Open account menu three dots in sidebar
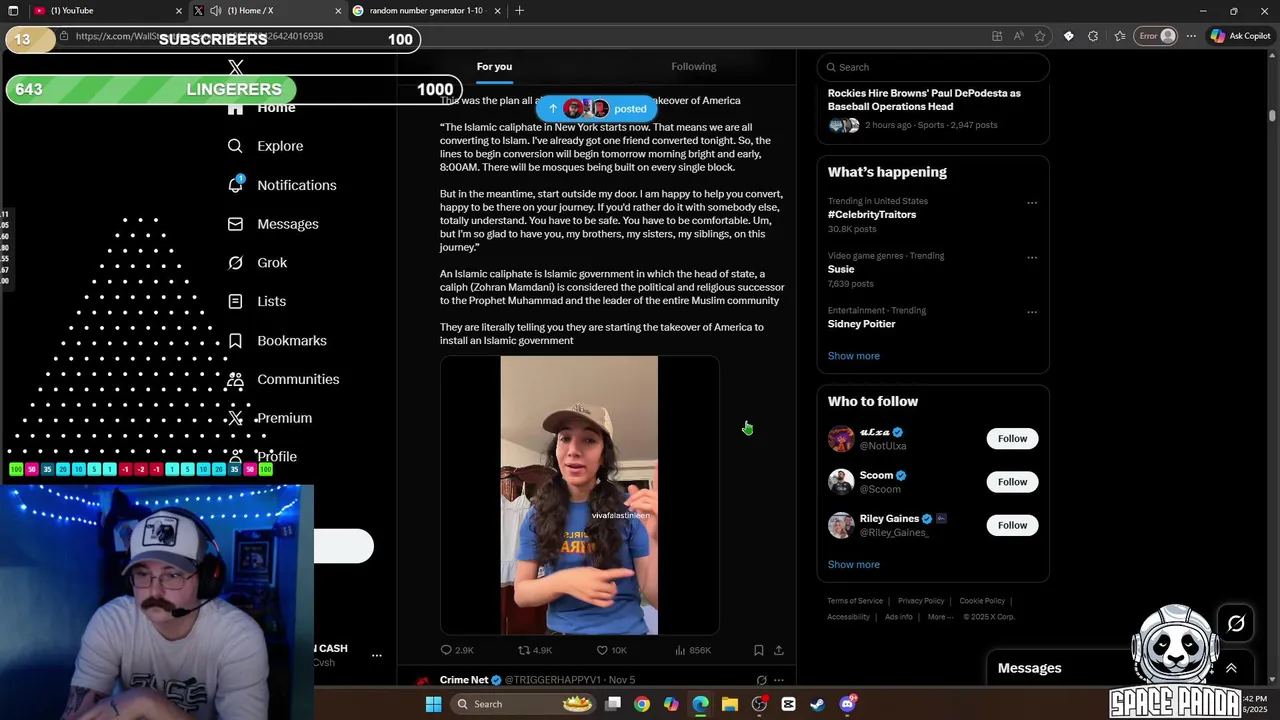The image size is (1280, 720). coord(377,655)
